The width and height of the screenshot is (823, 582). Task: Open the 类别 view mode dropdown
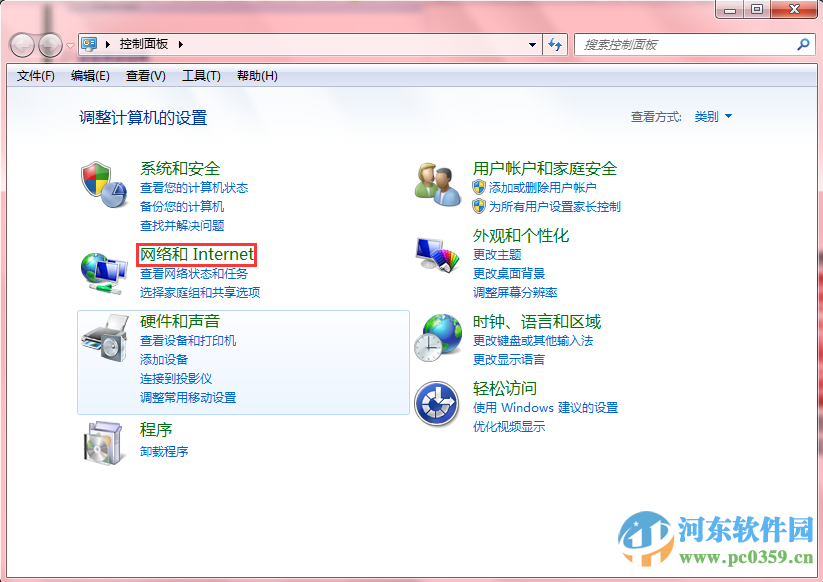(712, 114)
